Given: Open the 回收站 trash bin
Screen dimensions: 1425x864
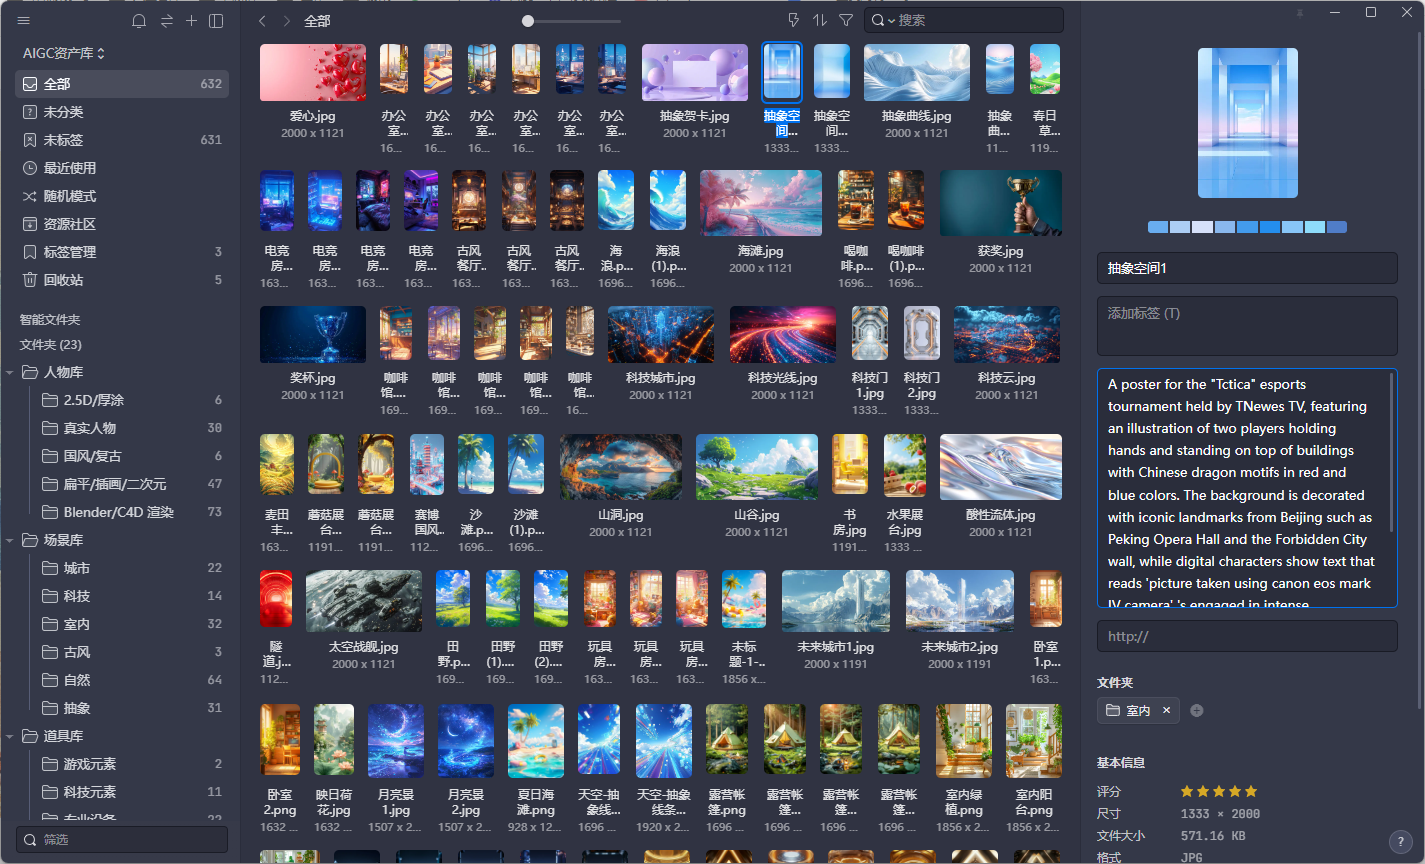Looking at the screenshot, I should point(122,280).
